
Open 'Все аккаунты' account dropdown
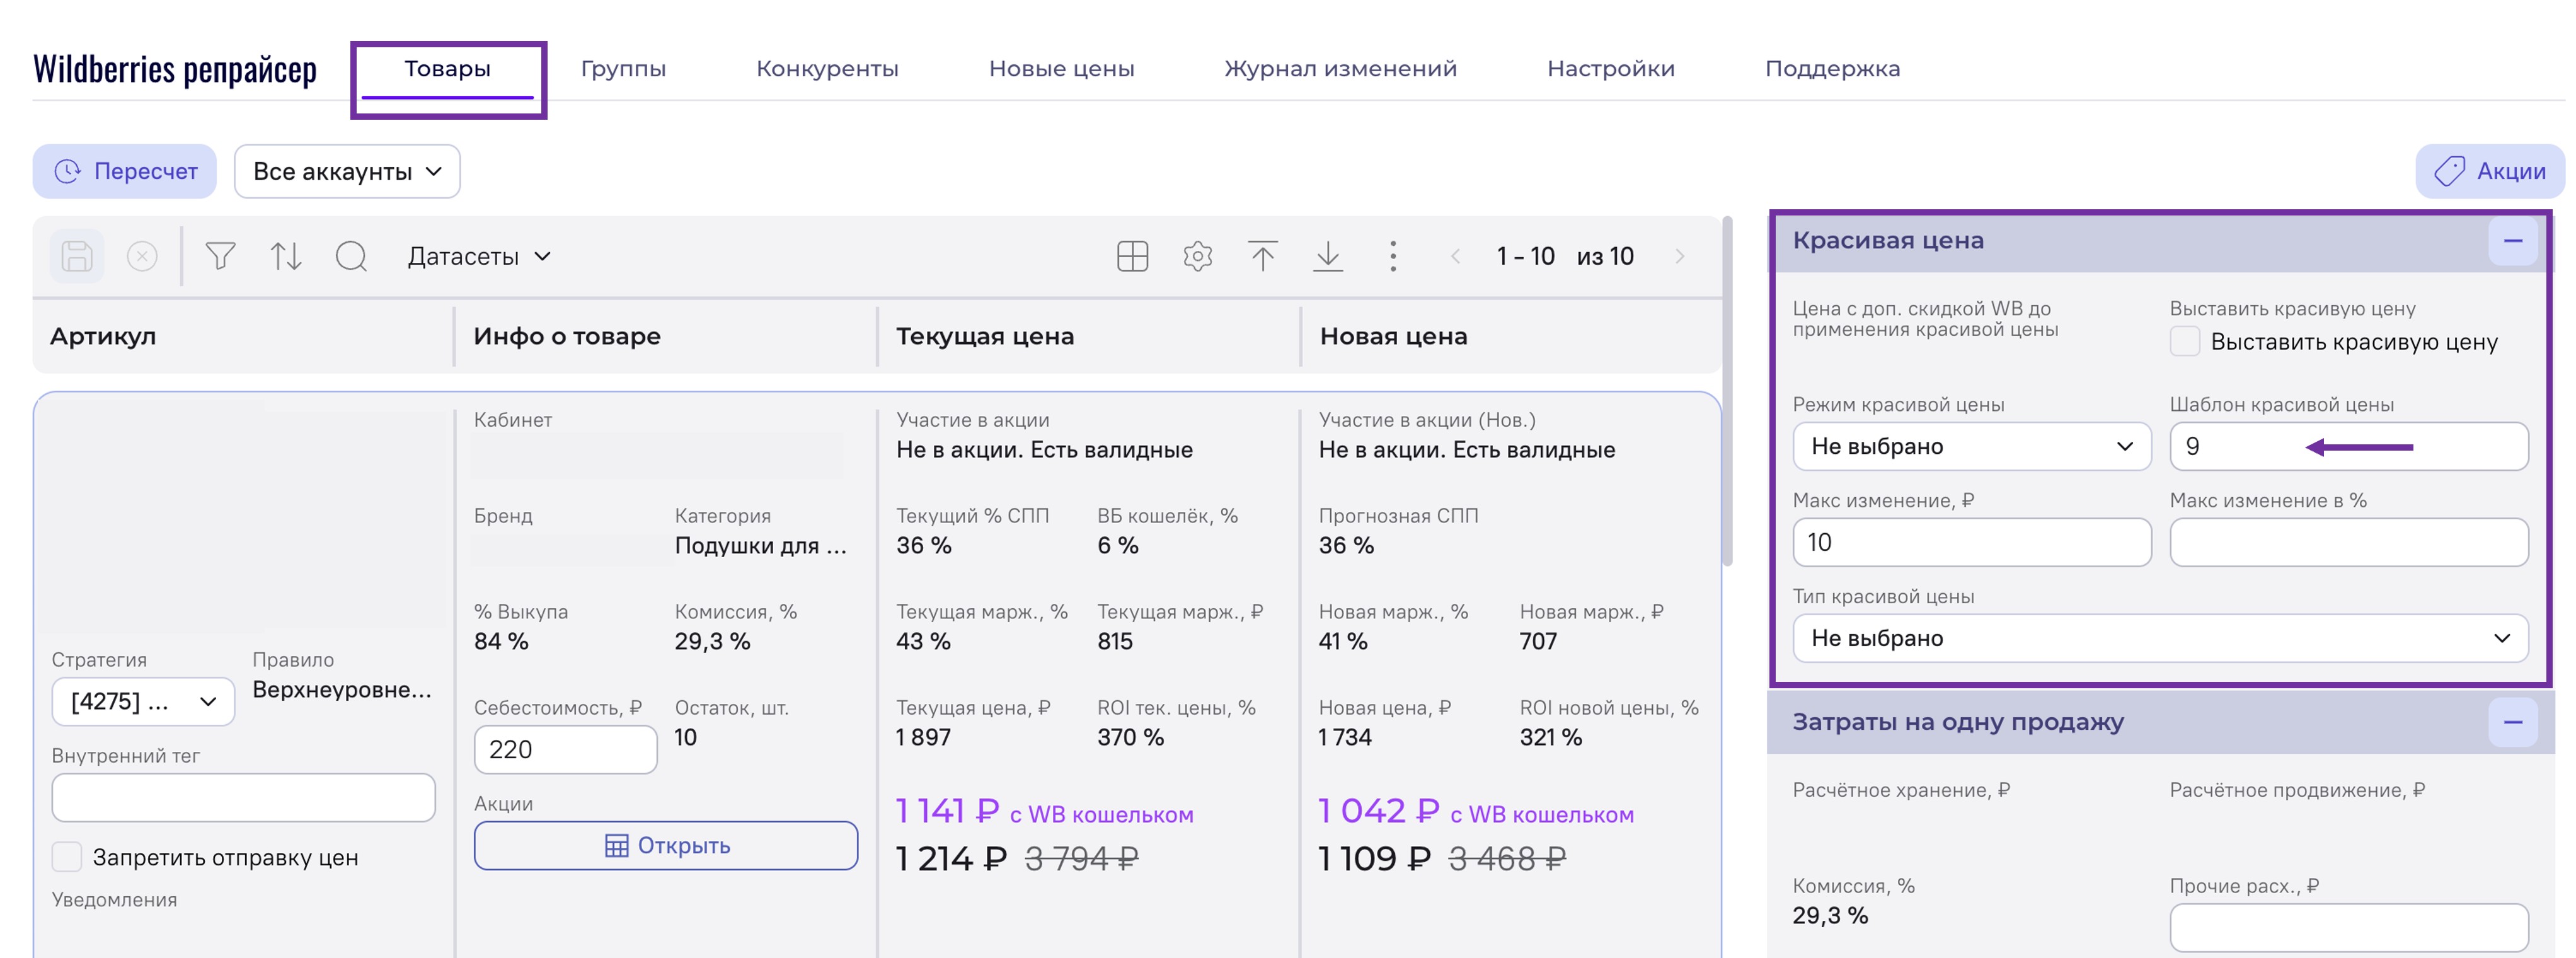(x=347, y=172)
